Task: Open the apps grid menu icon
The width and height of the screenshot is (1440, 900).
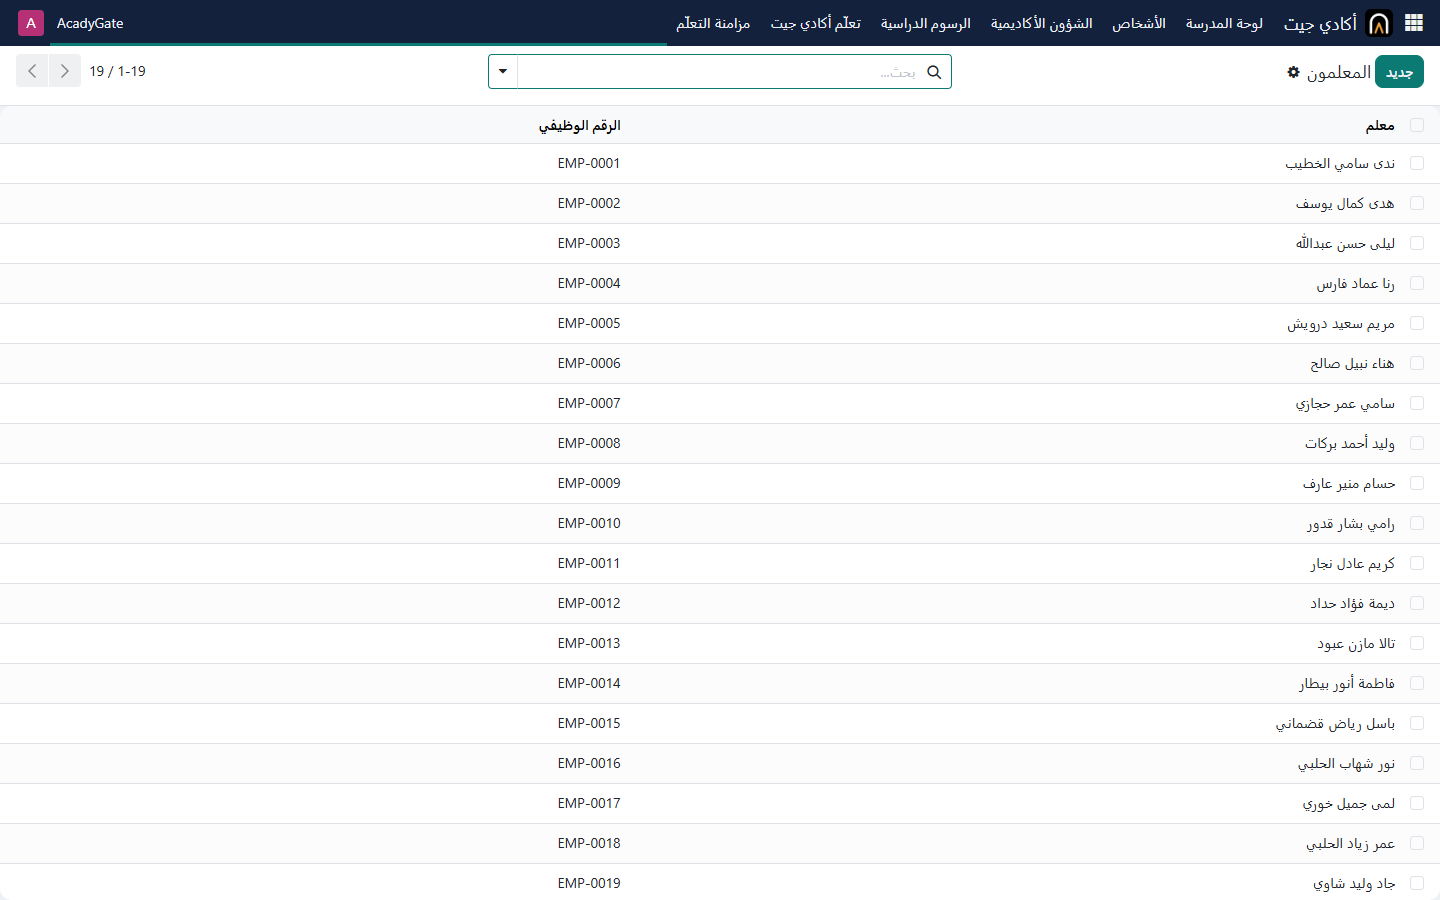Action: pos(1414,23)
